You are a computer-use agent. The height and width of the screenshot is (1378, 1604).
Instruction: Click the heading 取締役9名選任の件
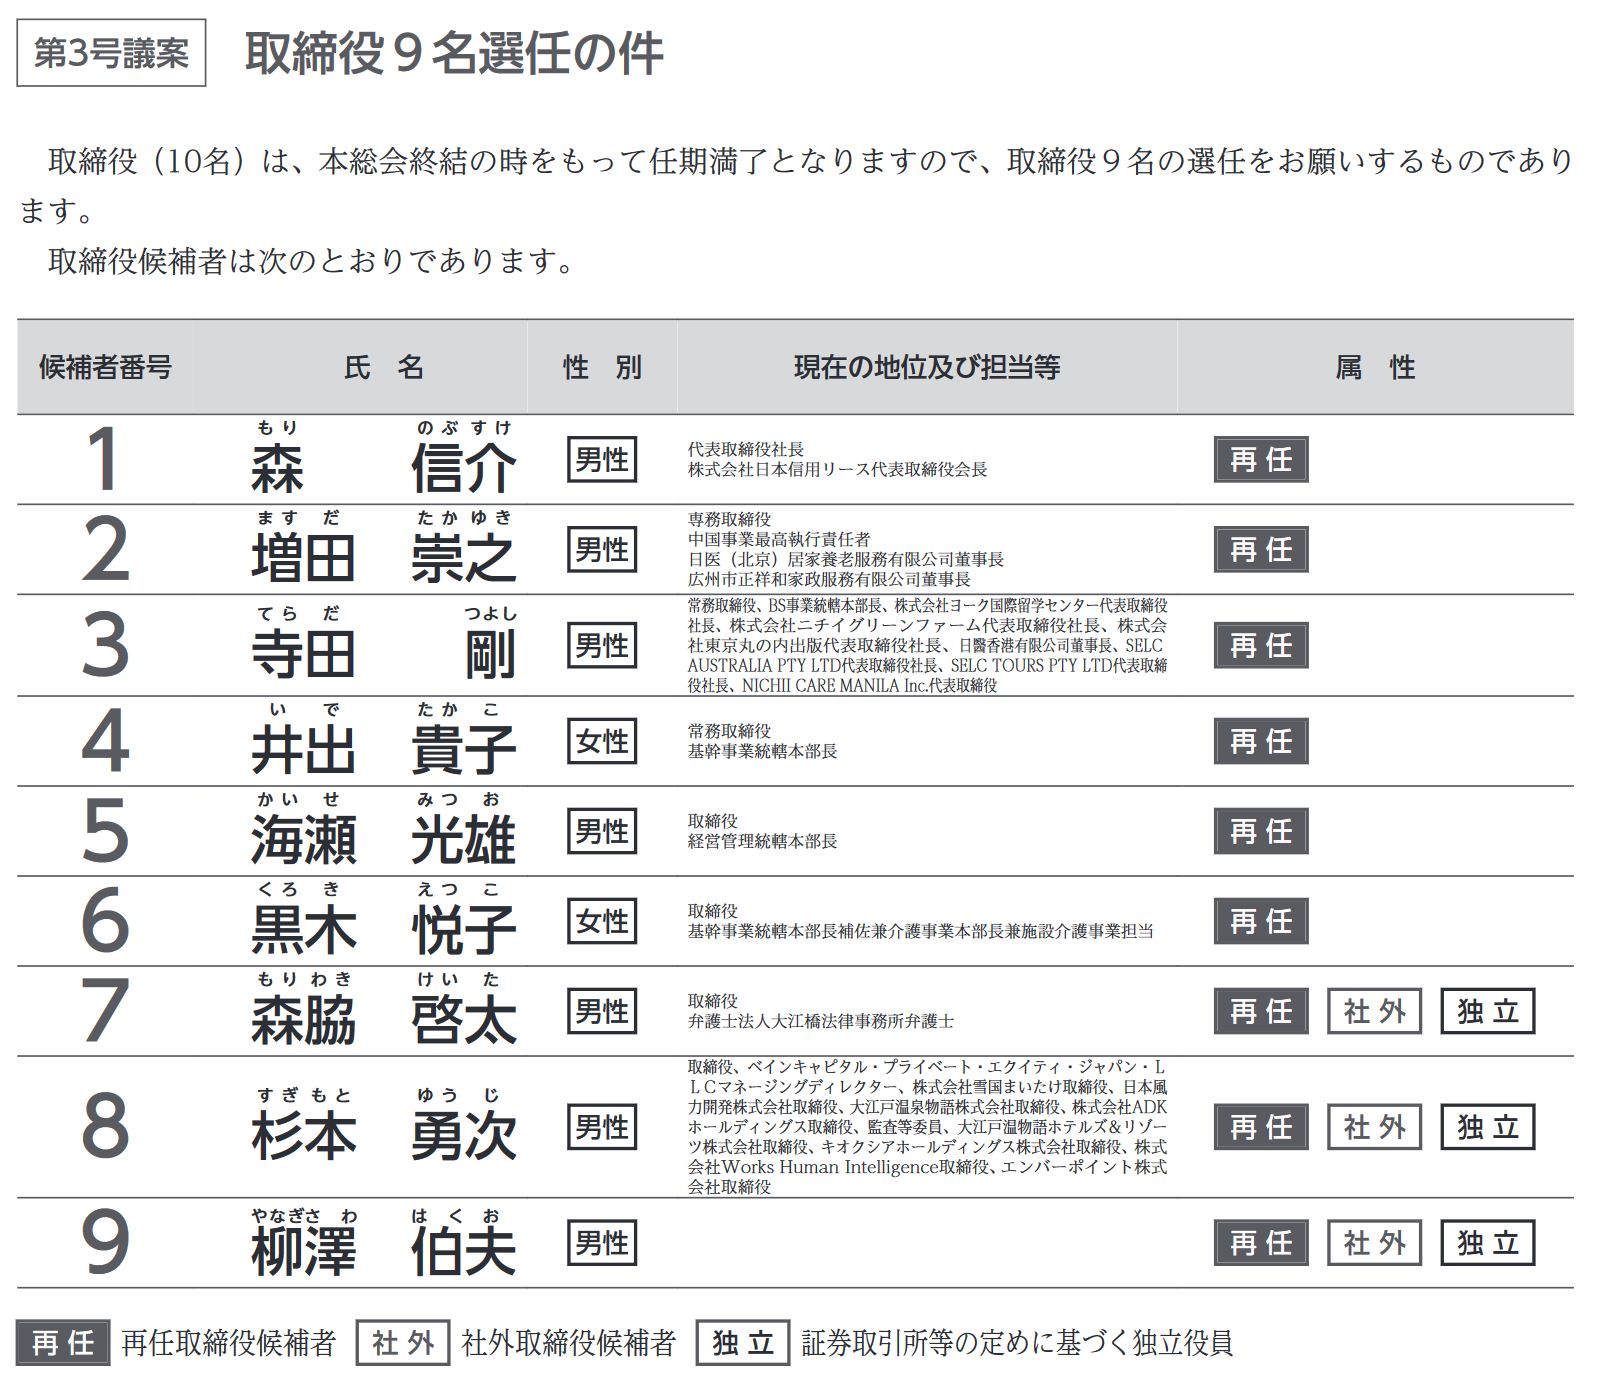coord(454,53)
